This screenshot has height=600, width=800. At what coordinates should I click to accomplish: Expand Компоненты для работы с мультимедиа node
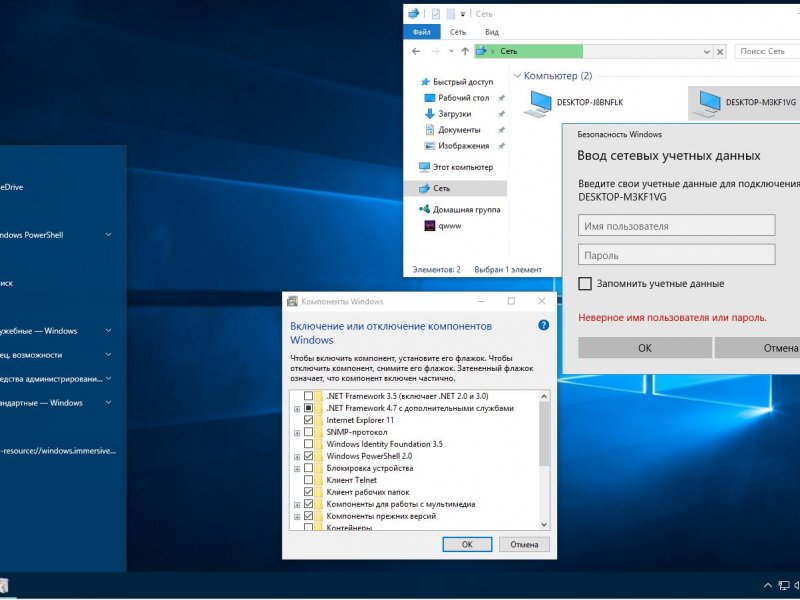coord(297,505)
